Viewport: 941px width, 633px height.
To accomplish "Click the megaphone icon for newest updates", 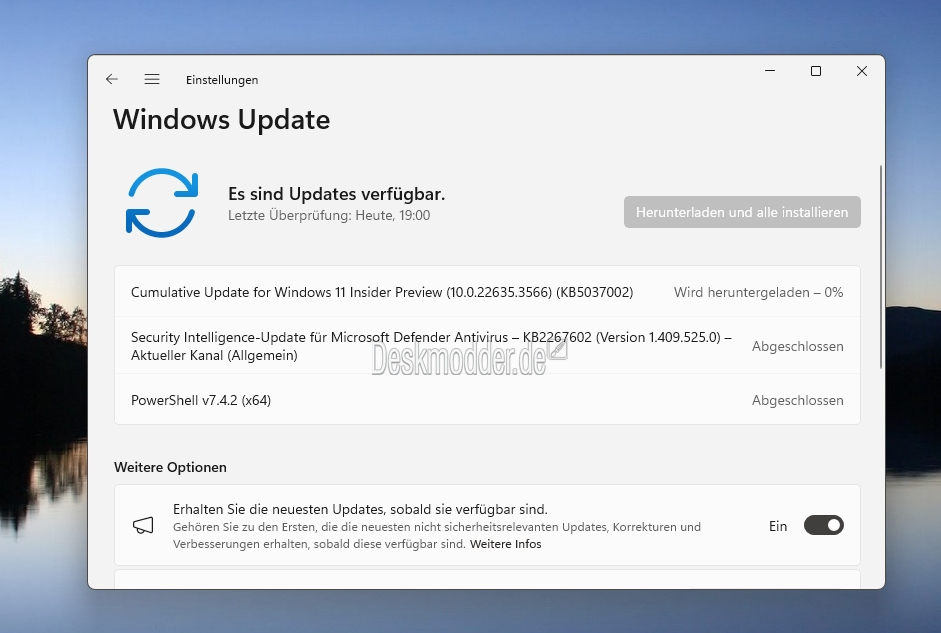I will coord(143,526).
